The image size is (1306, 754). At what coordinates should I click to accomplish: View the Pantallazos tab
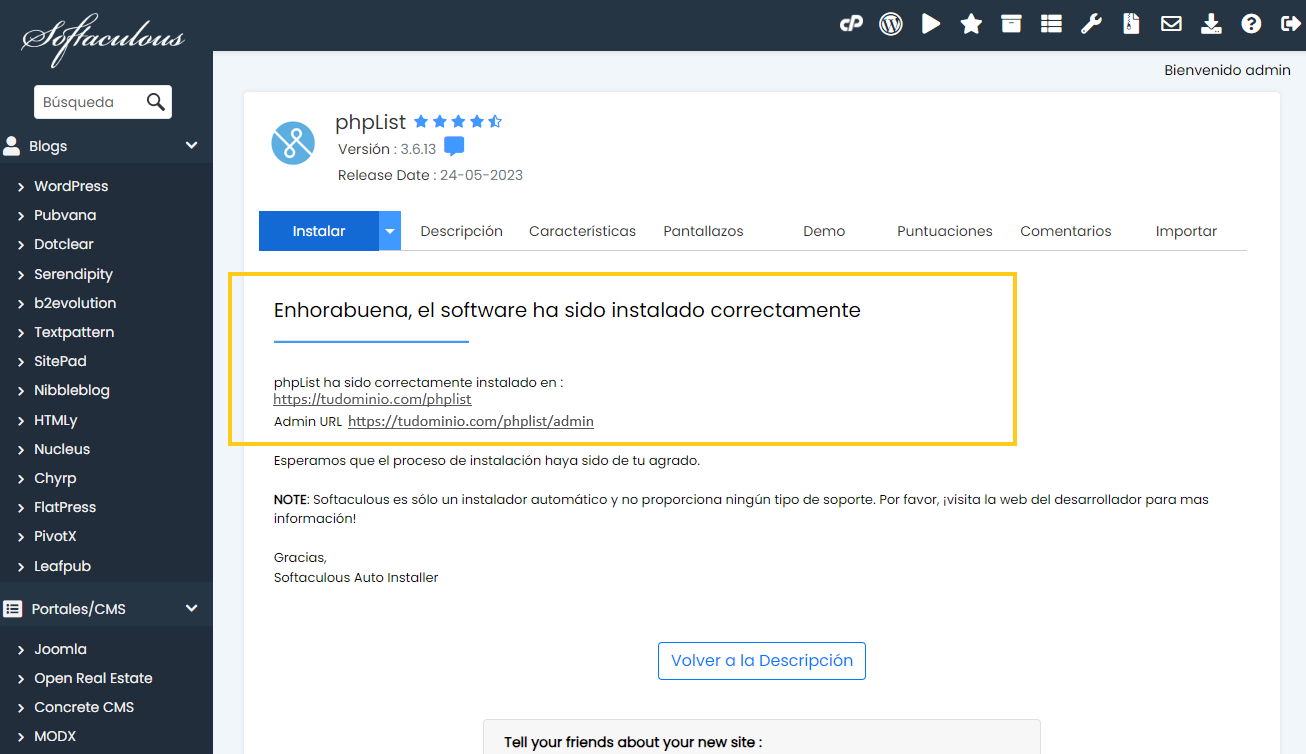click(703, 231)
